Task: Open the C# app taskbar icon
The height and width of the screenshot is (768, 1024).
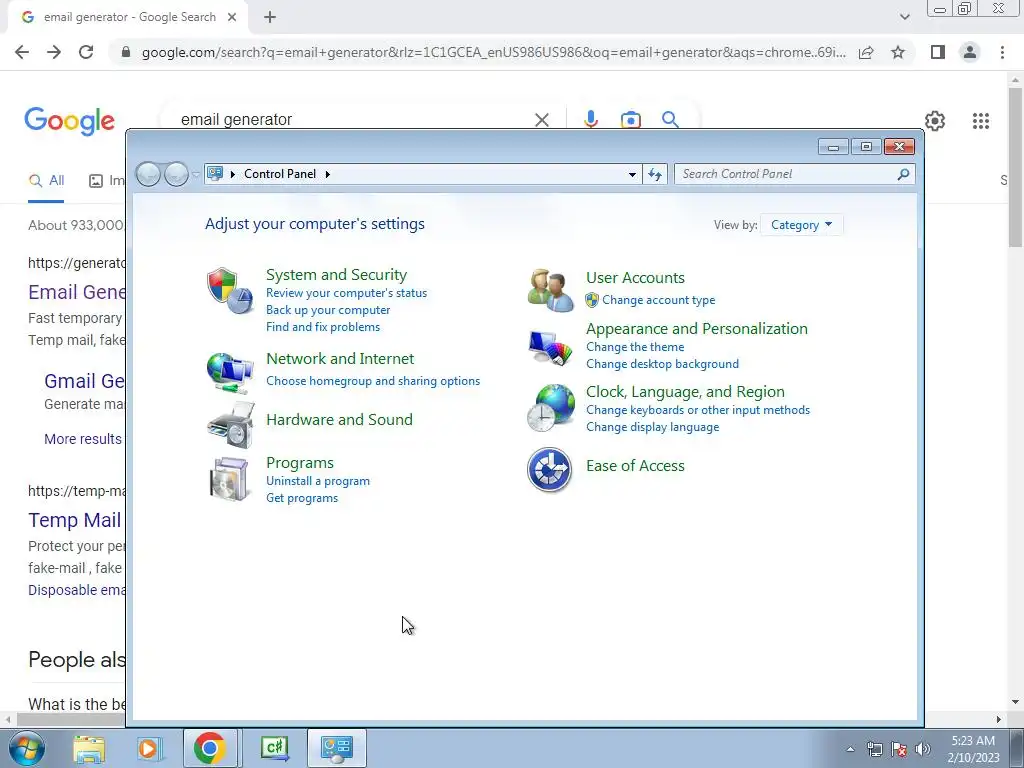Action: [275, 748]
